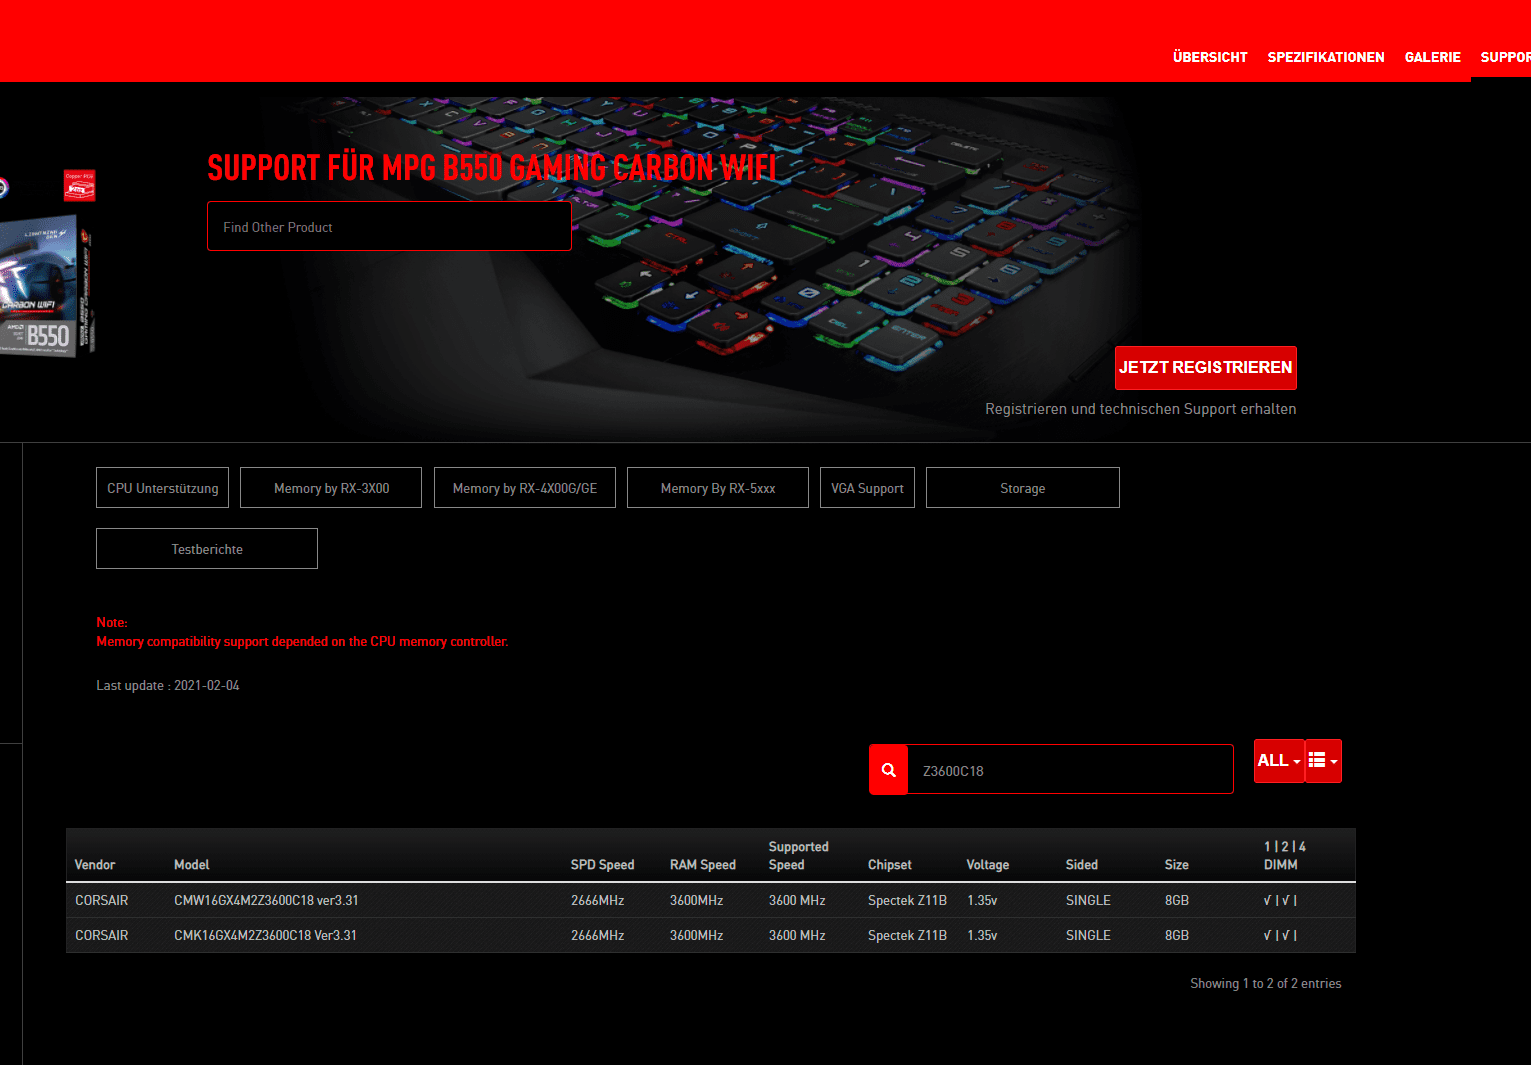1531x1065 pixels.
Task: Click the B550 product box thumbnail
Action: (45, 285)
